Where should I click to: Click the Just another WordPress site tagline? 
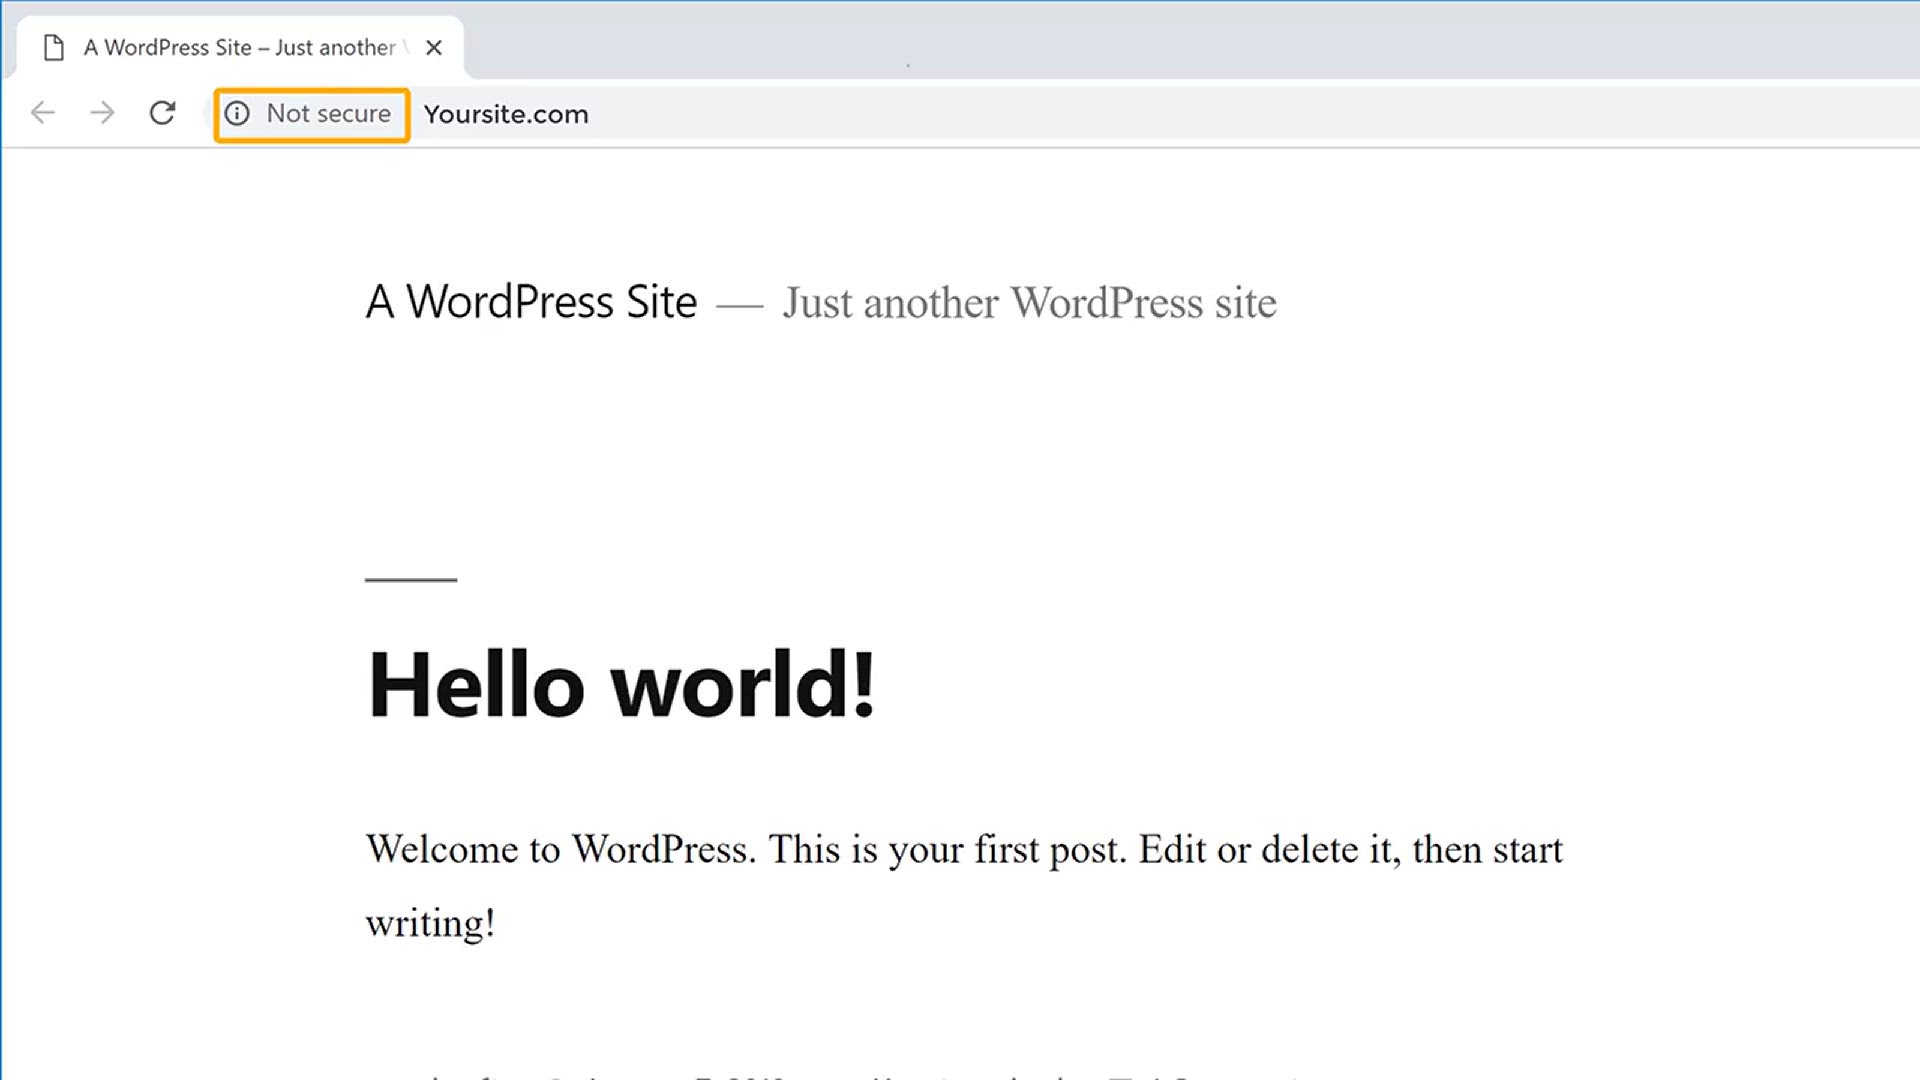(1029, 303)
